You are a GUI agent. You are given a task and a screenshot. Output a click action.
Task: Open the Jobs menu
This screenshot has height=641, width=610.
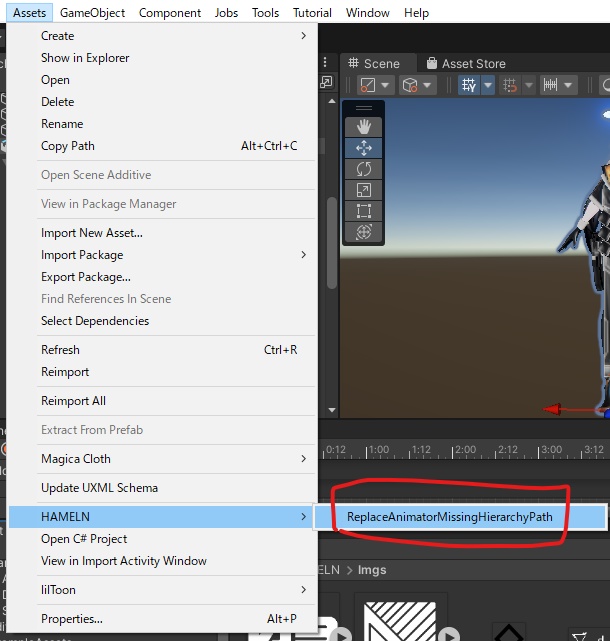point(226,13)
